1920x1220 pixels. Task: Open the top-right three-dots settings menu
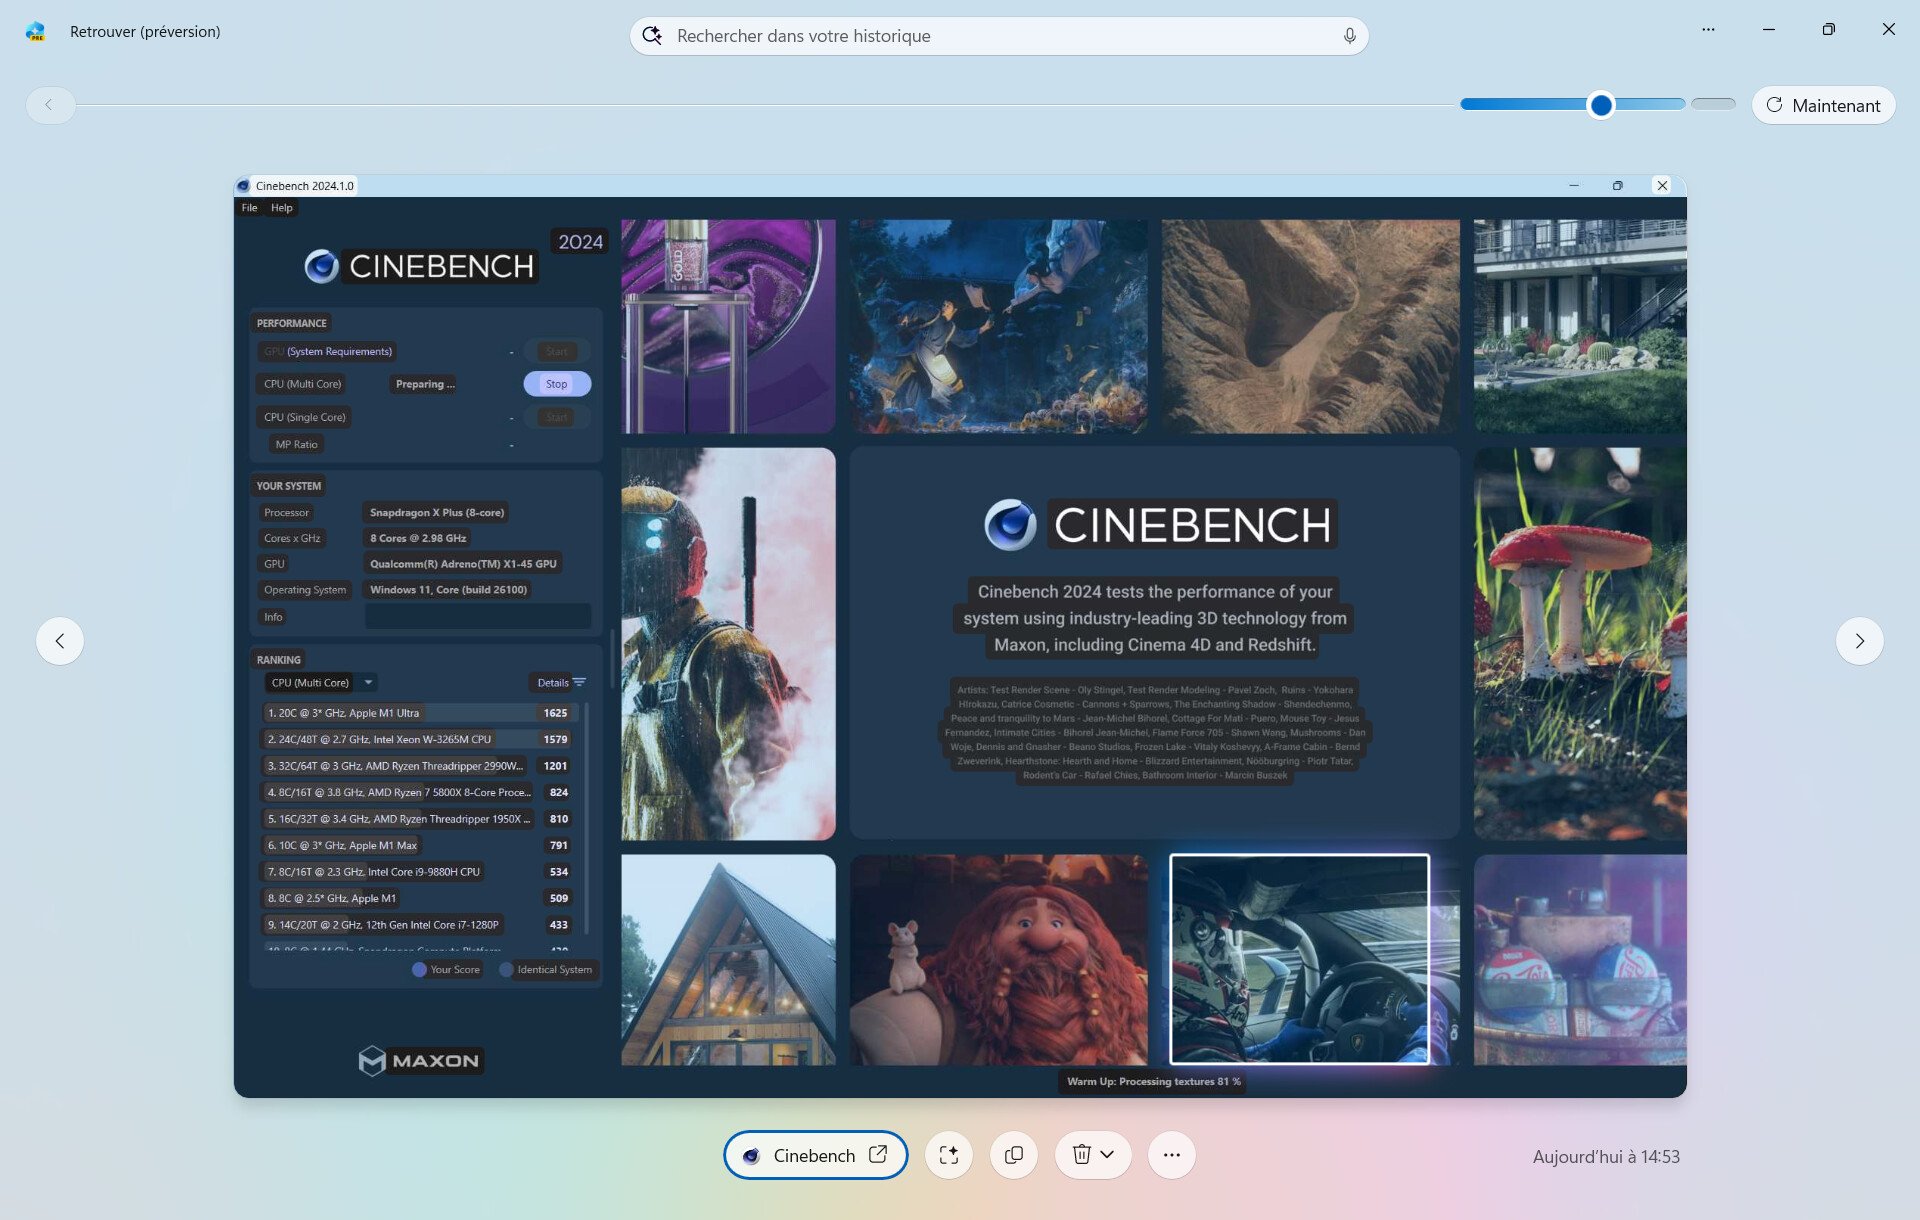click(1707, 30)
